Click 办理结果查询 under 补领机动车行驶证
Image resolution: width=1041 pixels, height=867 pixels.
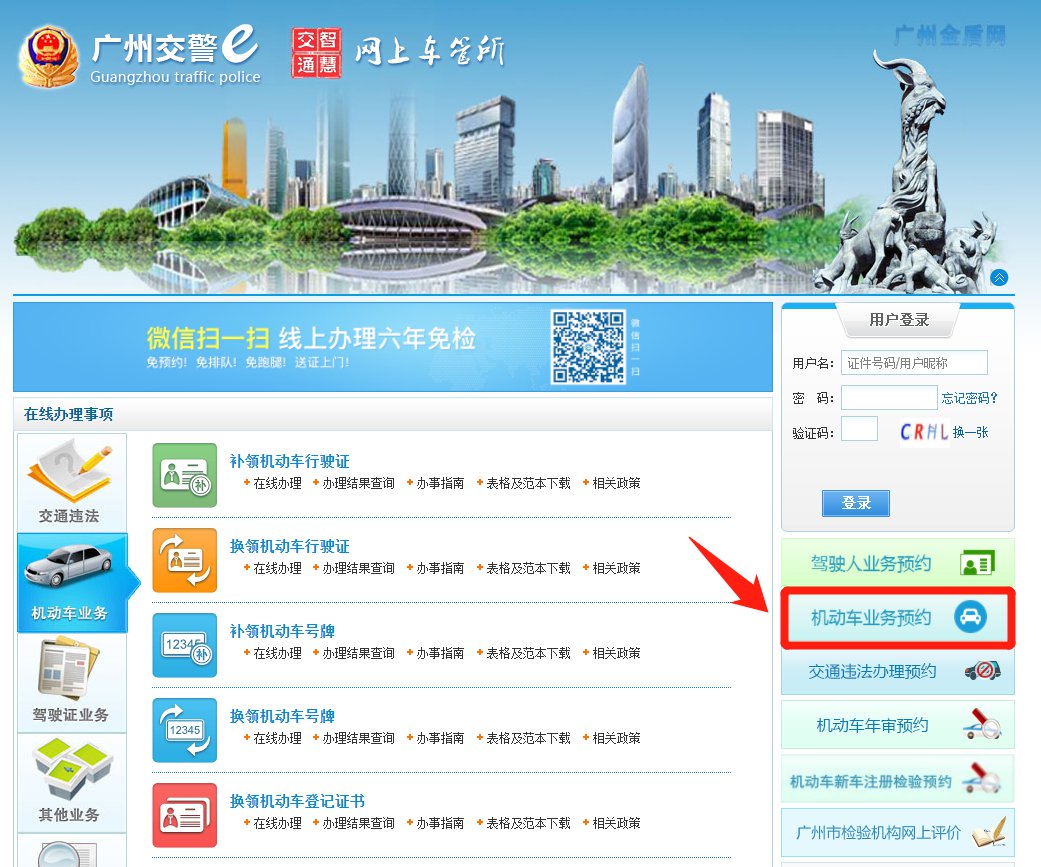click(359, 483)
